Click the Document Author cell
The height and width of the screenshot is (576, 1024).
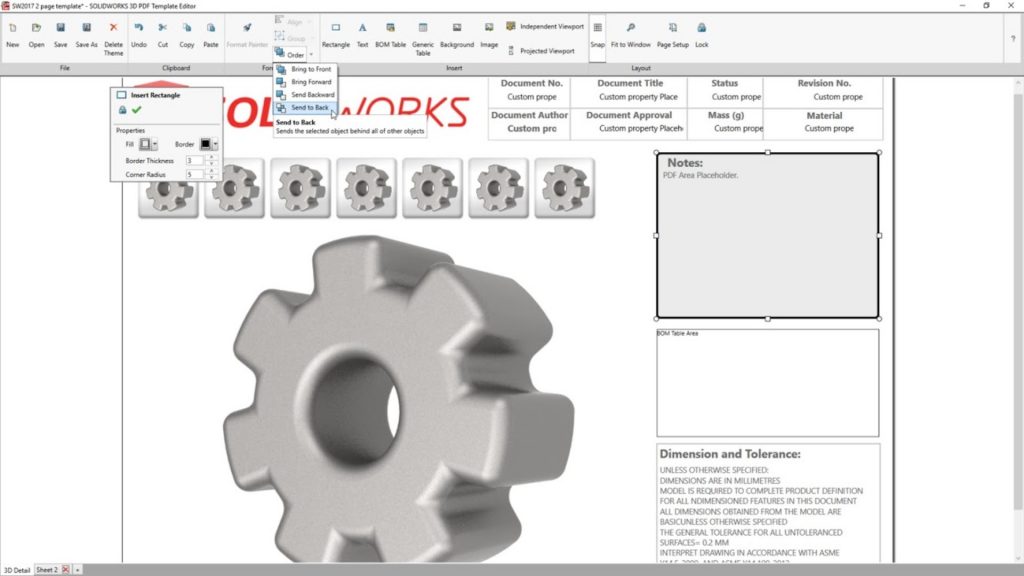529,115
